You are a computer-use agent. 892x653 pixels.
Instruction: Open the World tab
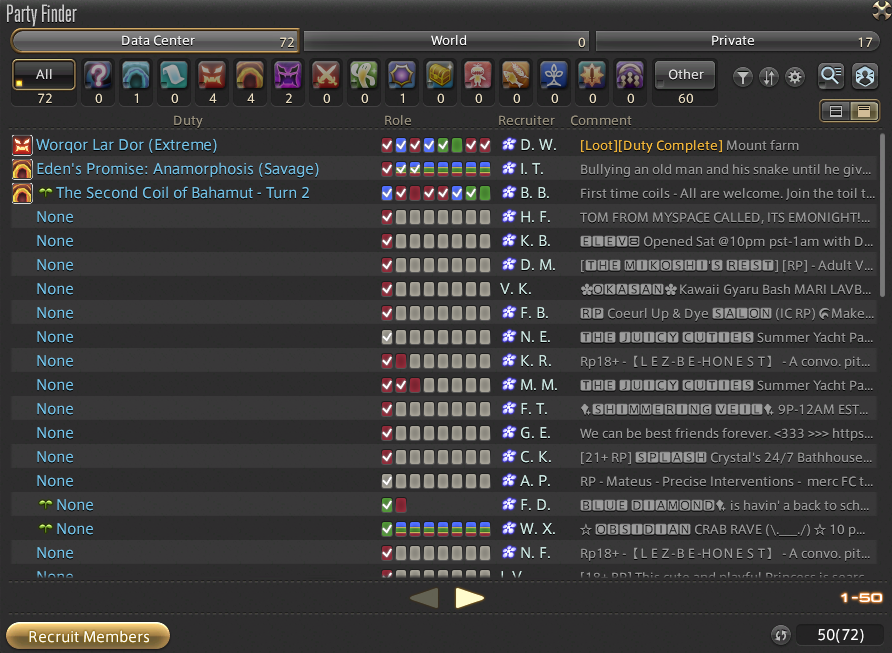click(447, 41)
